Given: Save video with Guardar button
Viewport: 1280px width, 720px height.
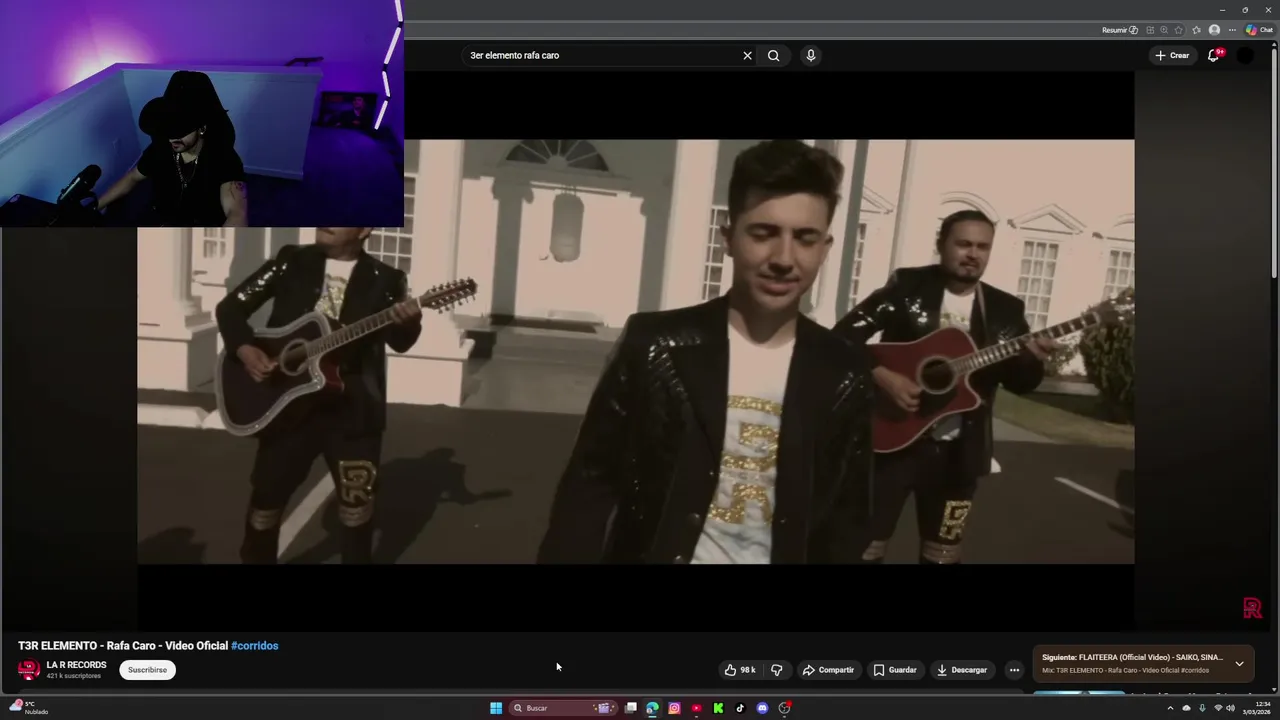Looking at the screenshot, I should (x=895, y=670).
